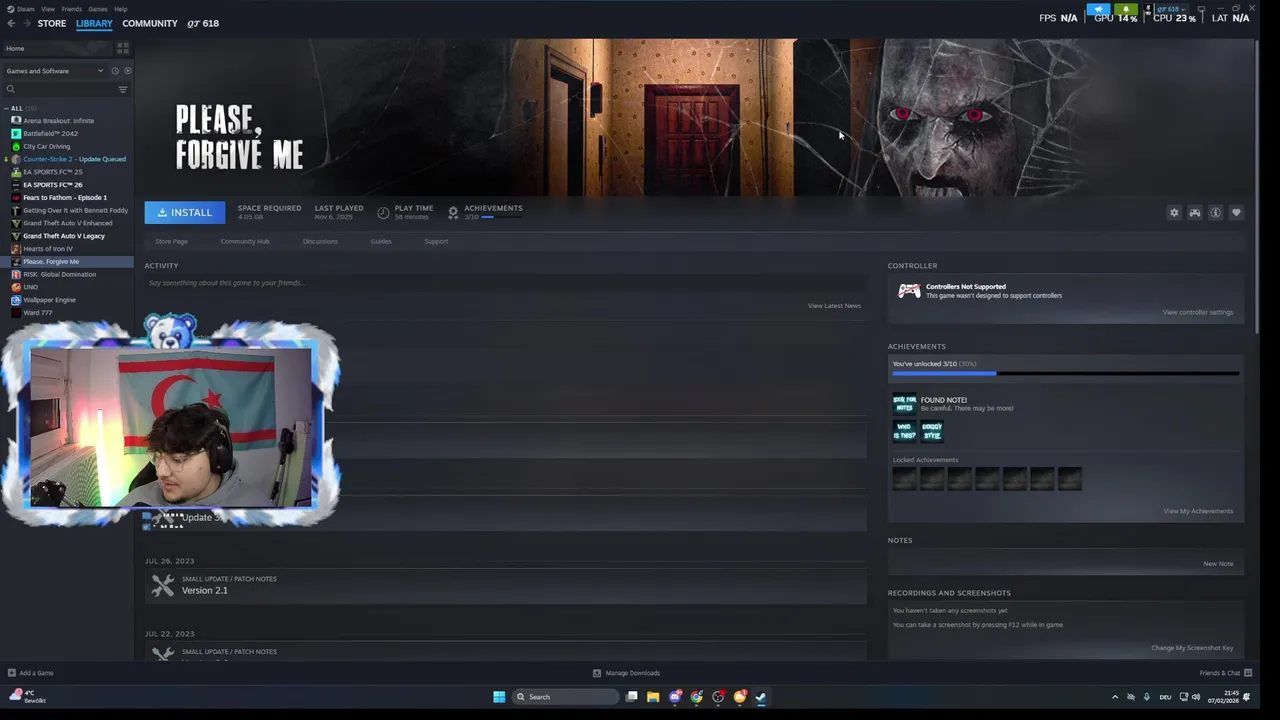1280x720 pixels.
Task: Open the Store Page tab
Action: coord(171,241)
